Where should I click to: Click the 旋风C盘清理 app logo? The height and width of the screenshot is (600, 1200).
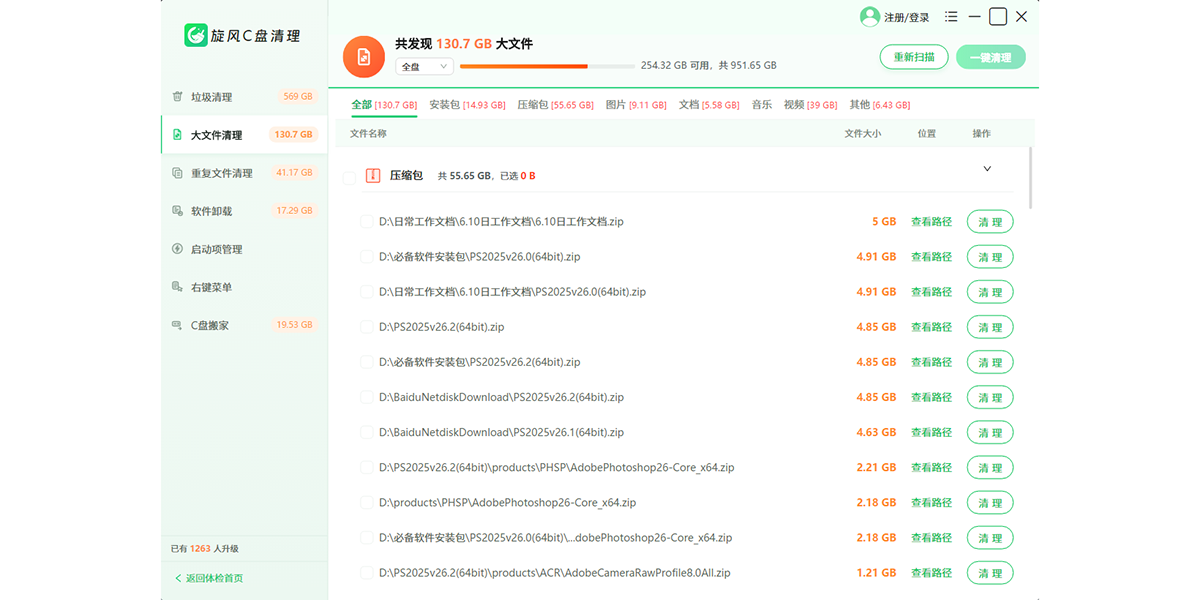coord(195,36)
